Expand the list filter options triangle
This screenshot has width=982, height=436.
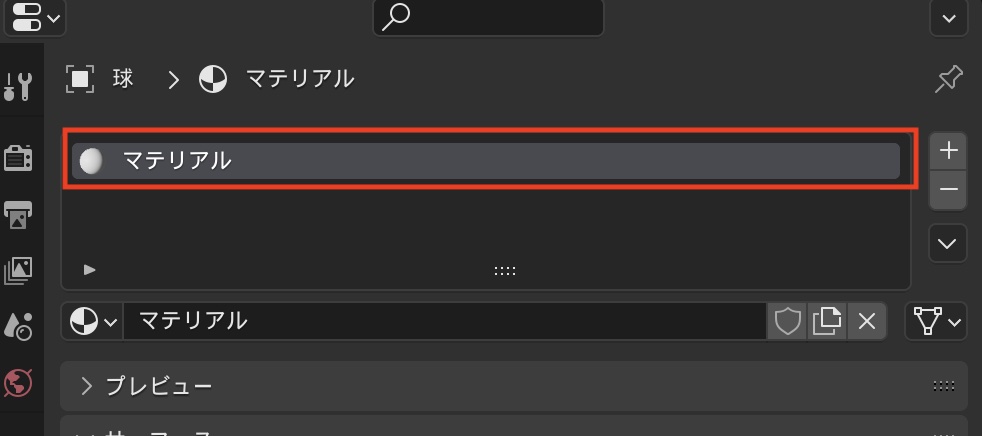click(x=90, y=269)
